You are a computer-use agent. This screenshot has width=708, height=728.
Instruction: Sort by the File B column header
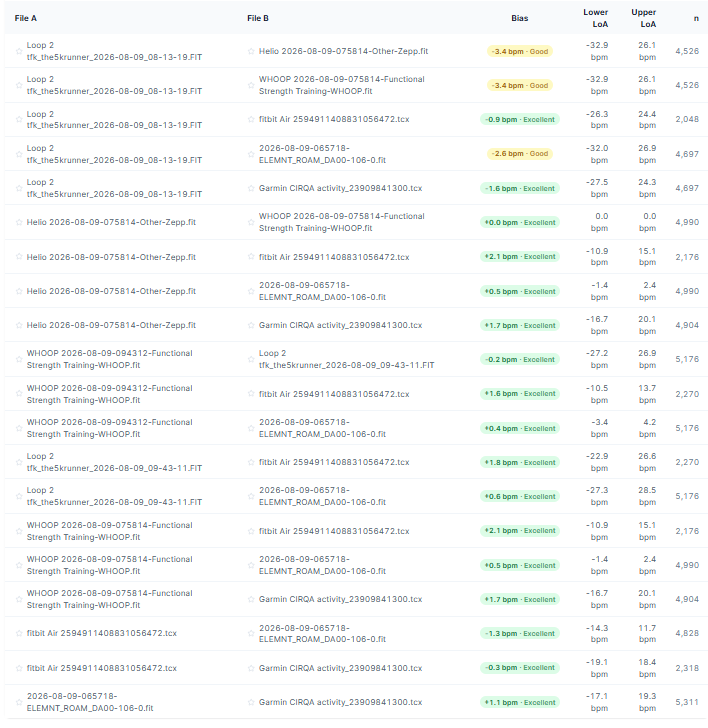pos(258,18)
